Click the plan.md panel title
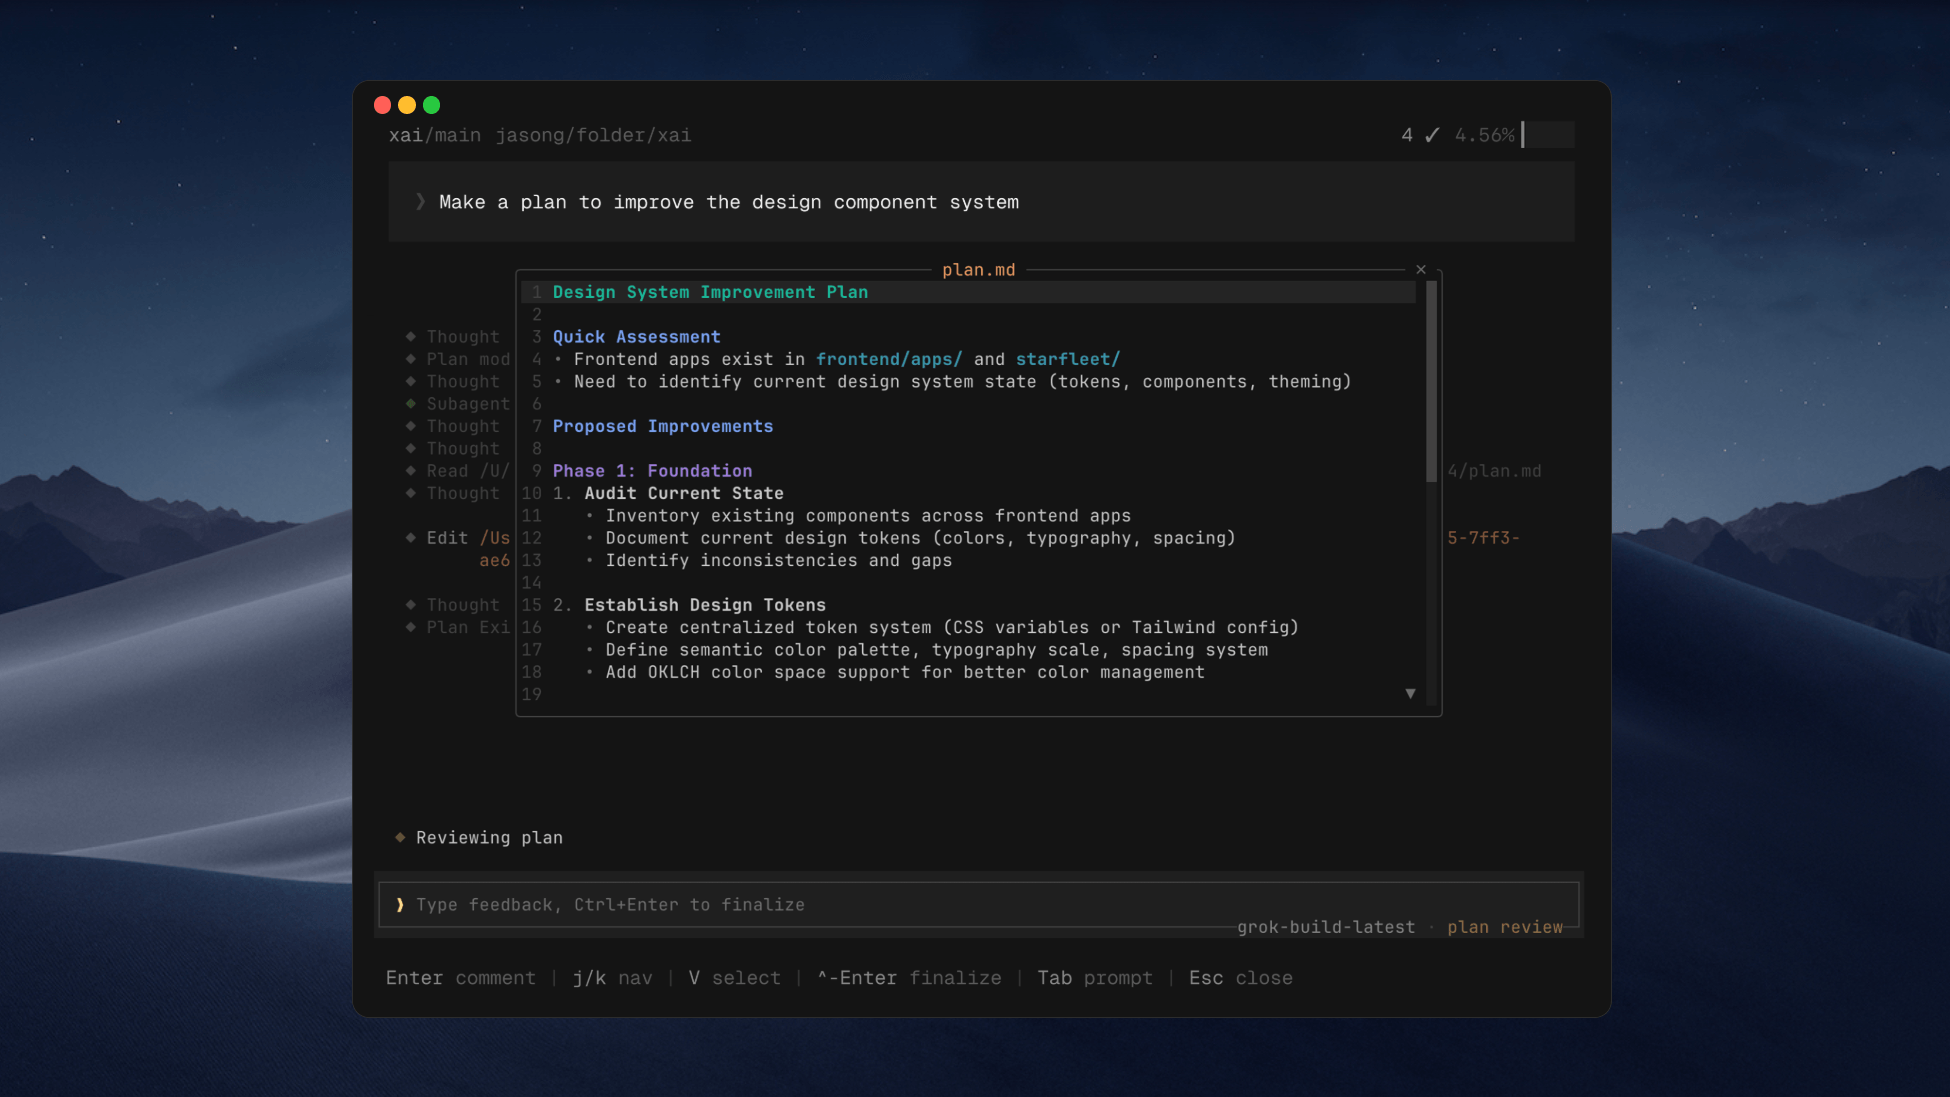Image resolution: width=1950 pixels, height=1097 pixels. (x=978, y=270)
